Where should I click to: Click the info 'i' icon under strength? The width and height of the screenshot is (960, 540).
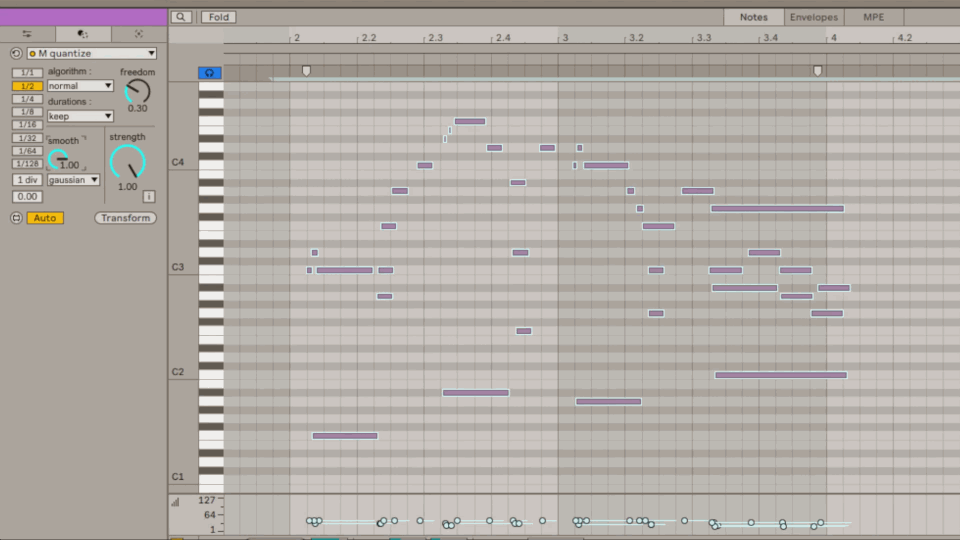pyautogui.click(x=149, y=197)
